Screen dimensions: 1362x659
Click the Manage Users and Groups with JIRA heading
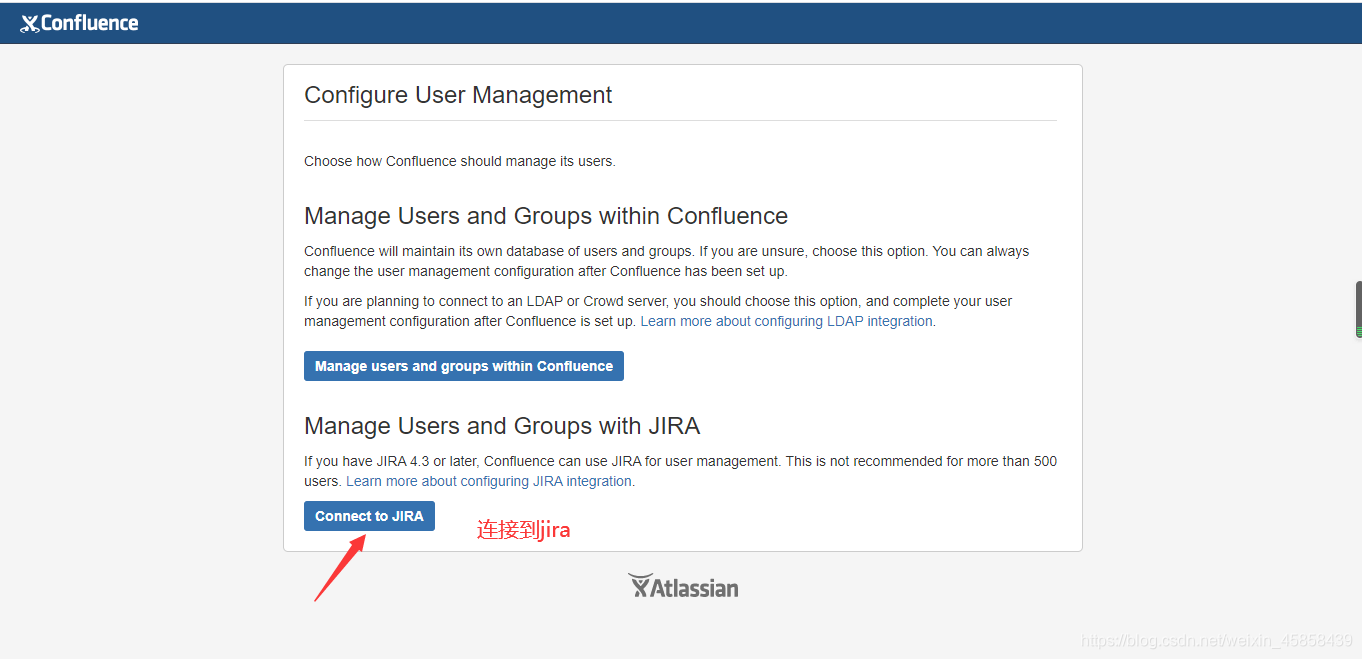click(x=502, y=426)
